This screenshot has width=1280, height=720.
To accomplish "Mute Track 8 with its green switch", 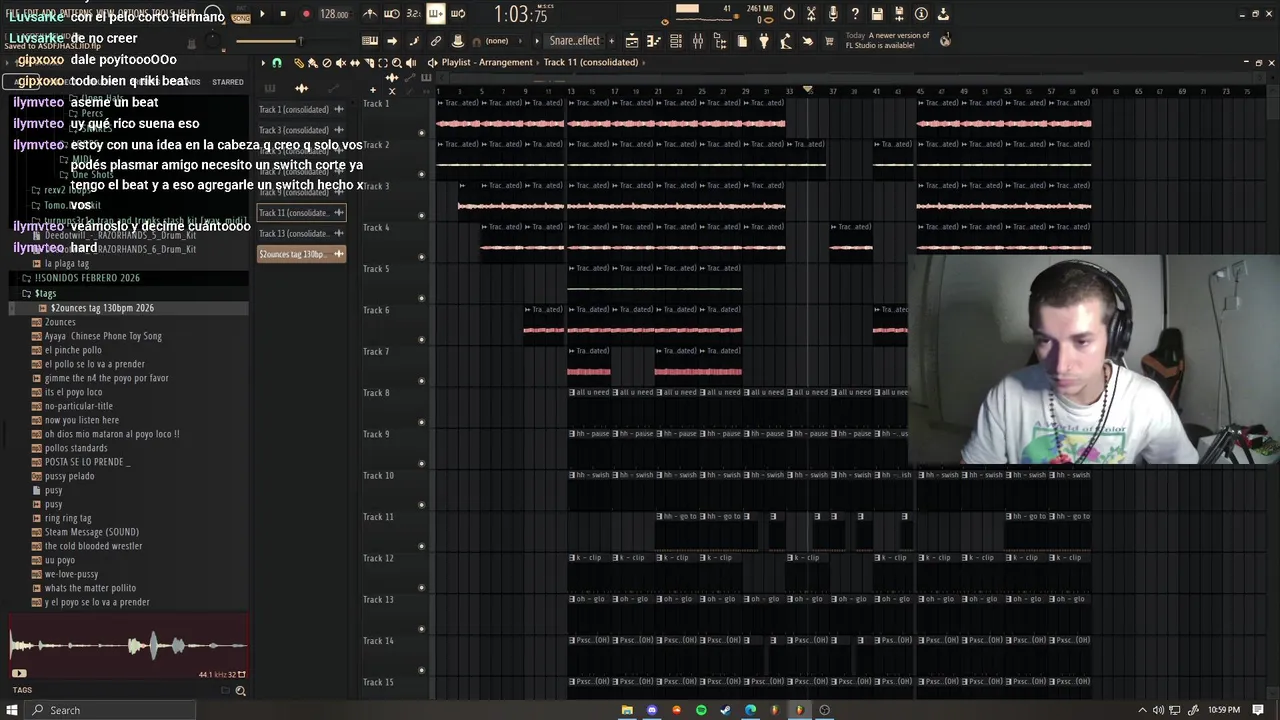I will (421, 421).
